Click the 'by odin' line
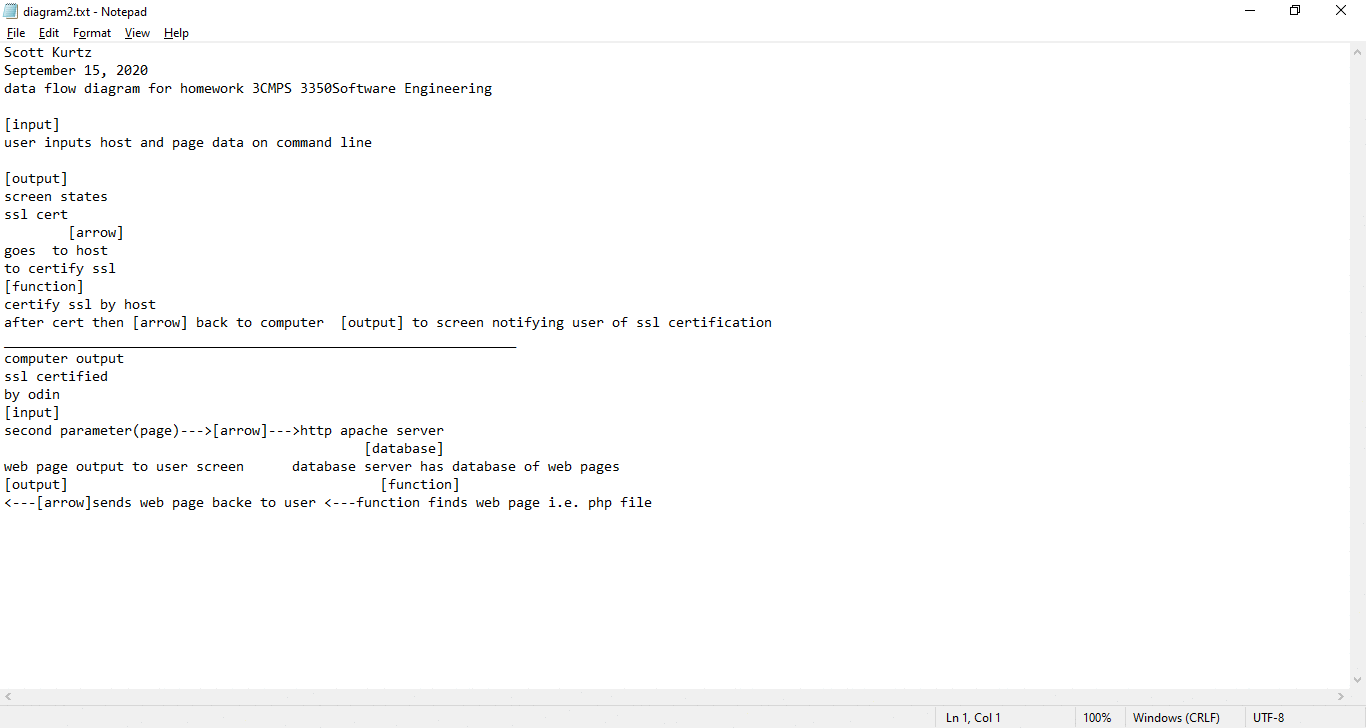 [x=32, y=395]
